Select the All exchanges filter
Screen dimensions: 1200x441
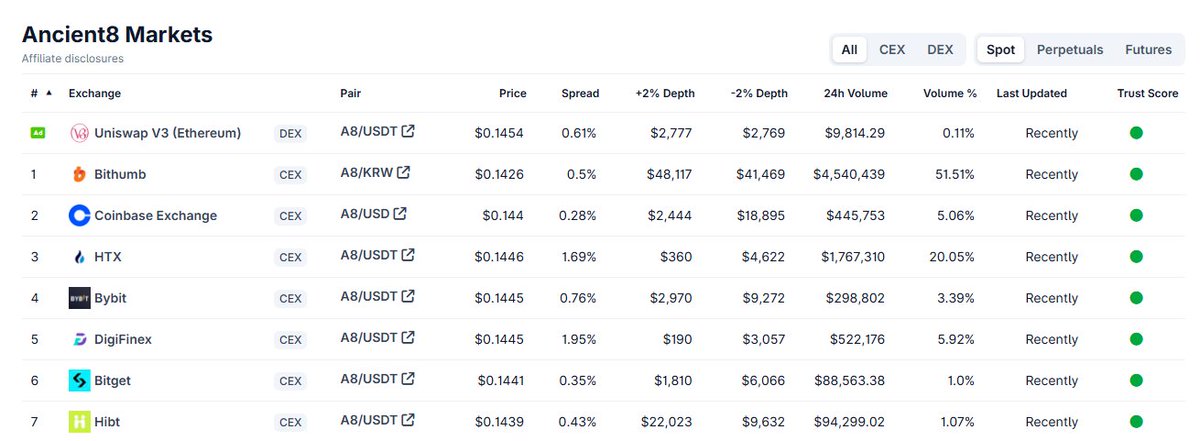pos(849,49)
